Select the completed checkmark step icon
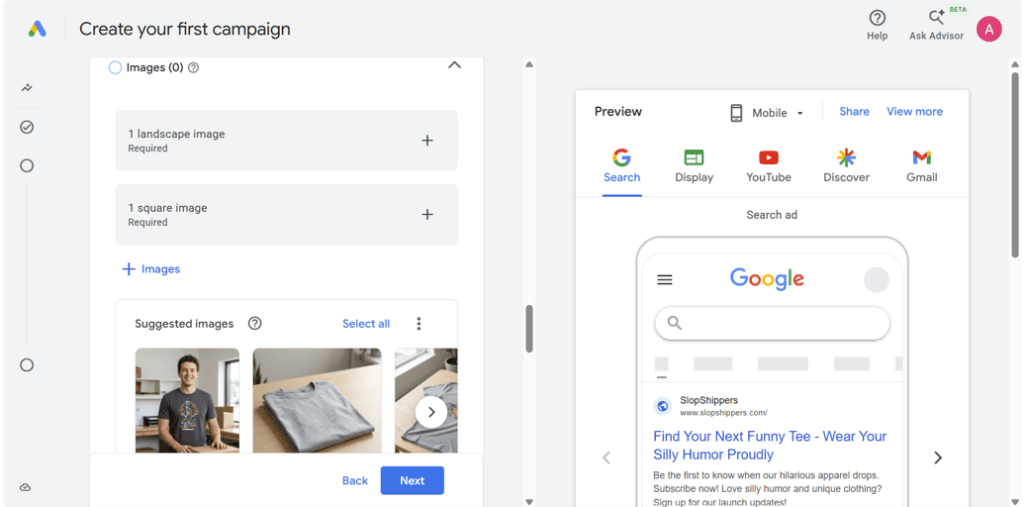This screenshot has width=1024, height=507. [27, 127]
